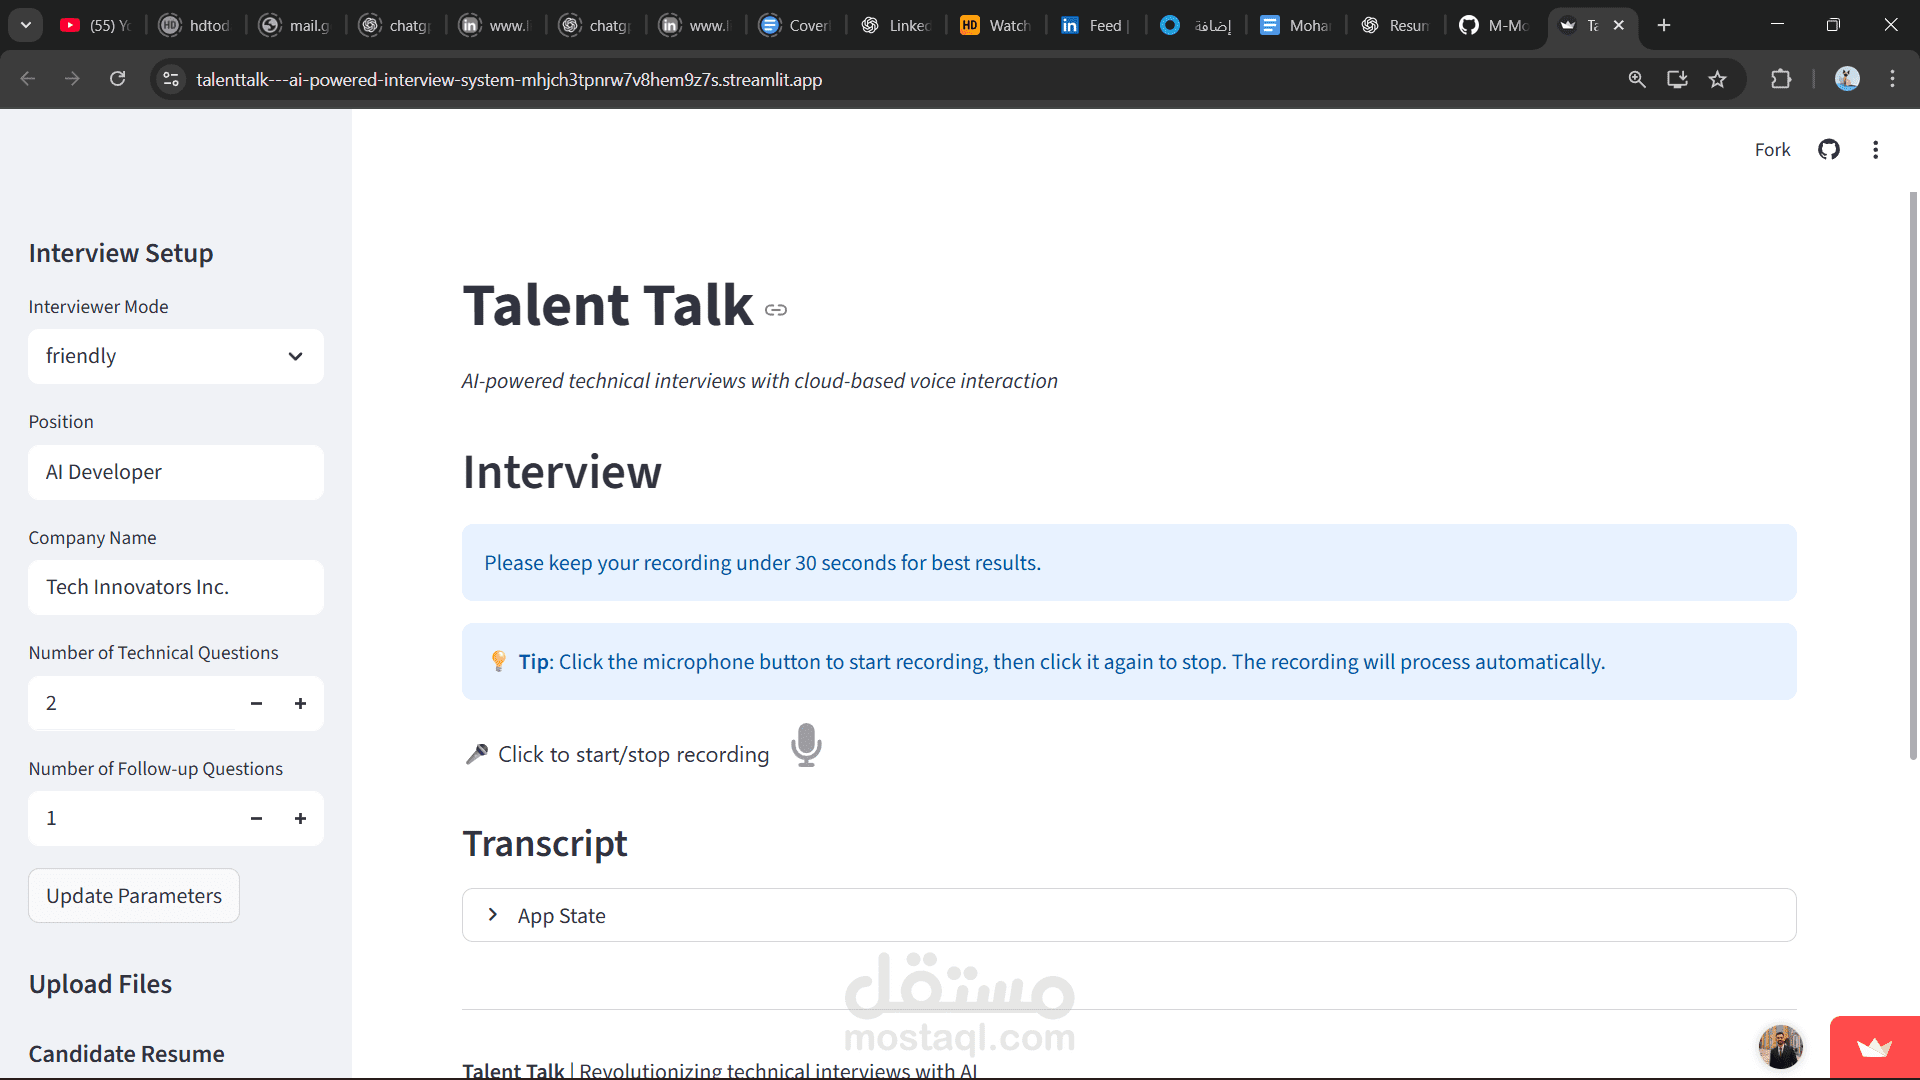1920x1080 pixels.
Task: Switch to the Resume tab
Action: (x=1396, y=25)
